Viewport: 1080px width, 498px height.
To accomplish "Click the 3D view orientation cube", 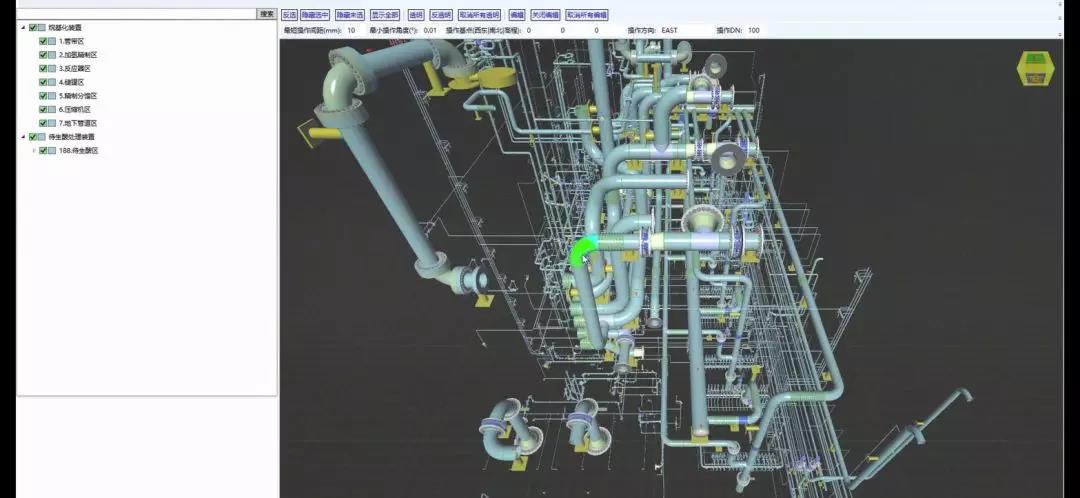I will point(1034,70).
